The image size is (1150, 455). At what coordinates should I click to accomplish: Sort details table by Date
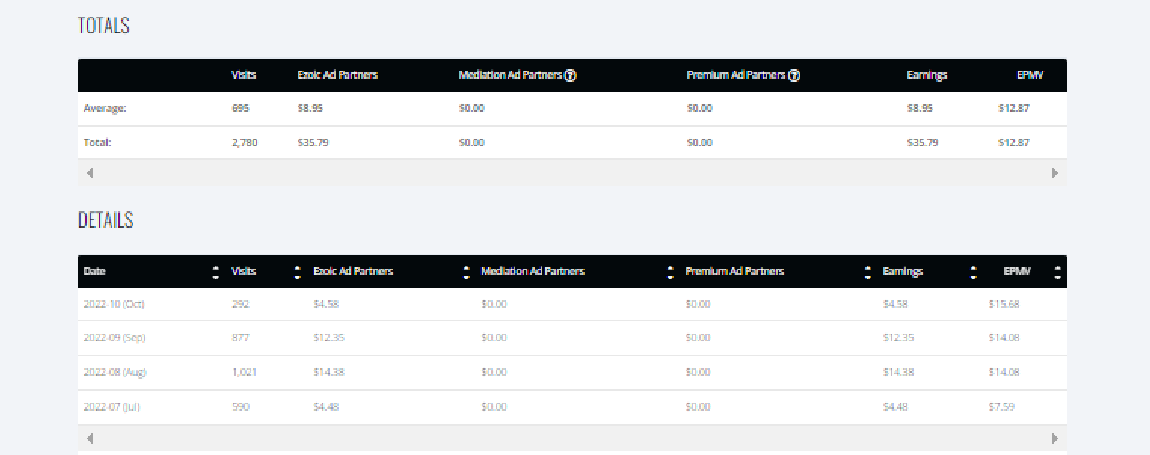[216, 272]
